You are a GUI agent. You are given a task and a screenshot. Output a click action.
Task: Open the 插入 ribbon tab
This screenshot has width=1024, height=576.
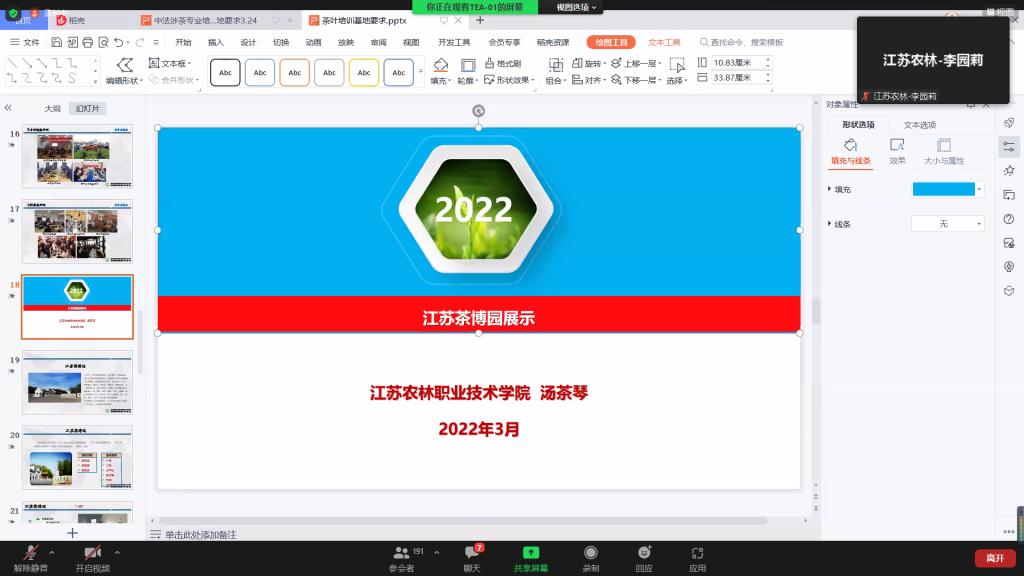tap(216, 42)
